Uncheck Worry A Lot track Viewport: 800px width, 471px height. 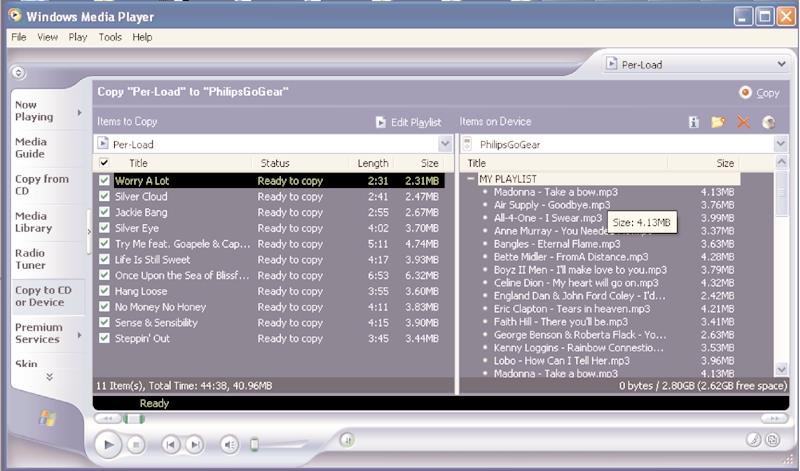pos(104,181)
